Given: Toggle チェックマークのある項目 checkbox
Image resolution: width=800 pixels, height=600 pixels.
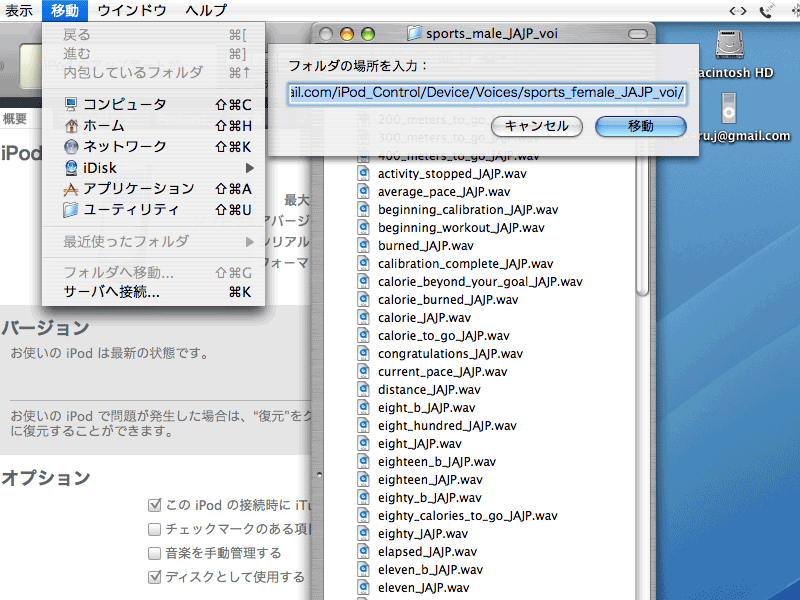Looking at the screenshot, I should click(x=154, y=529).
